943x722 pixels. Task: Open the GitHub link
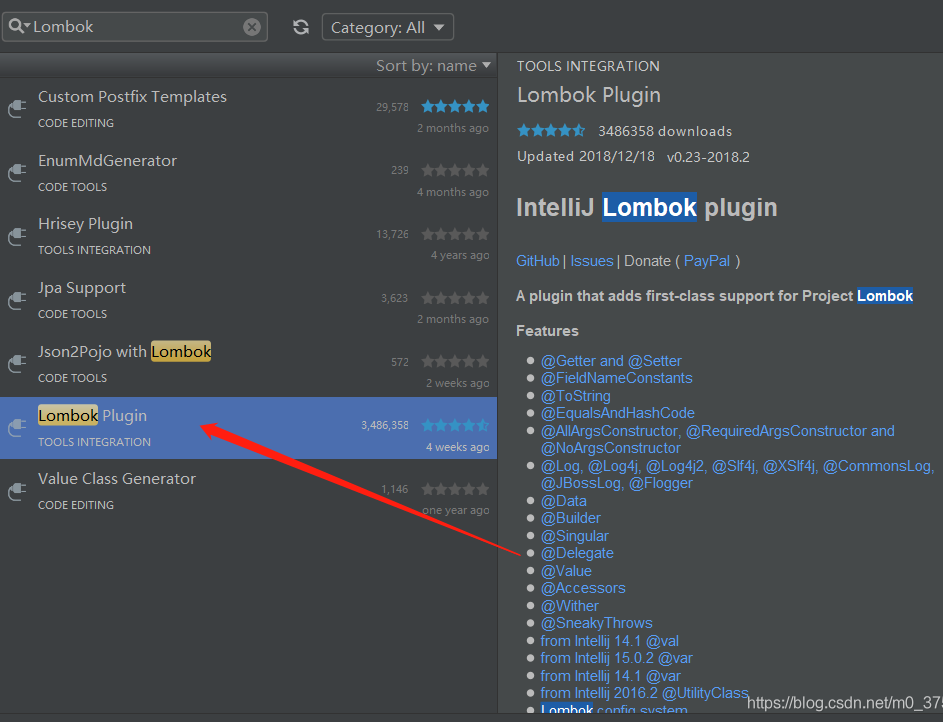pos(538,261)
